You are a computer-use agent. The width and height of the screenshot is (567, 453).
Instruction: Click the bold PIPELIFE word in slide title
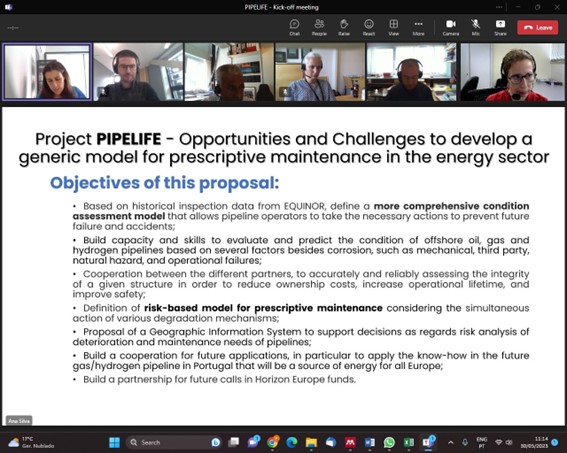pyautogui.click(x=129, y=139)
